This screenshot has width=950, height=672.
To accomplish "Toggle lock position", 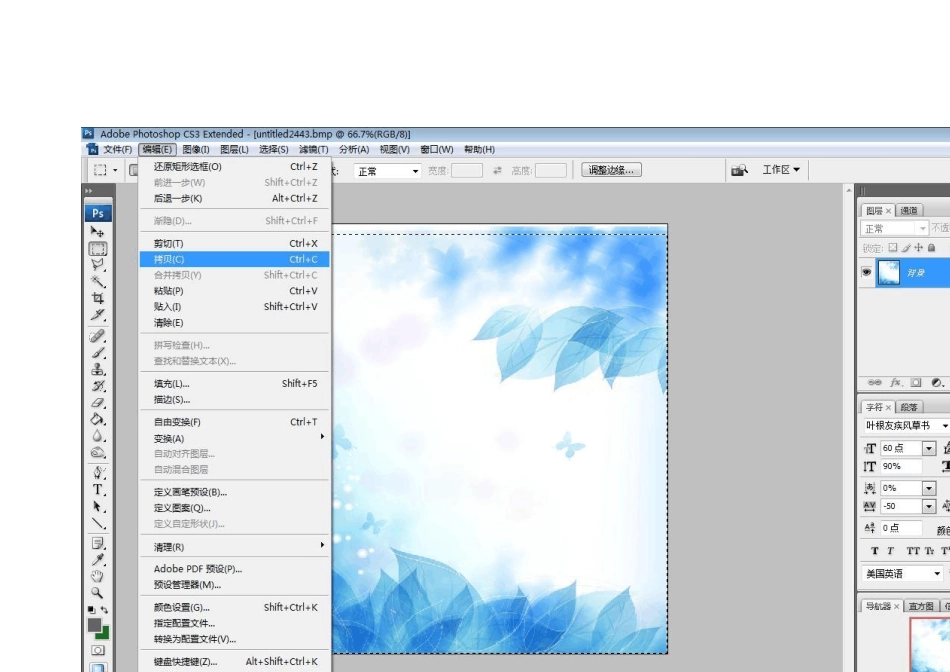I will tap(918, 247).
